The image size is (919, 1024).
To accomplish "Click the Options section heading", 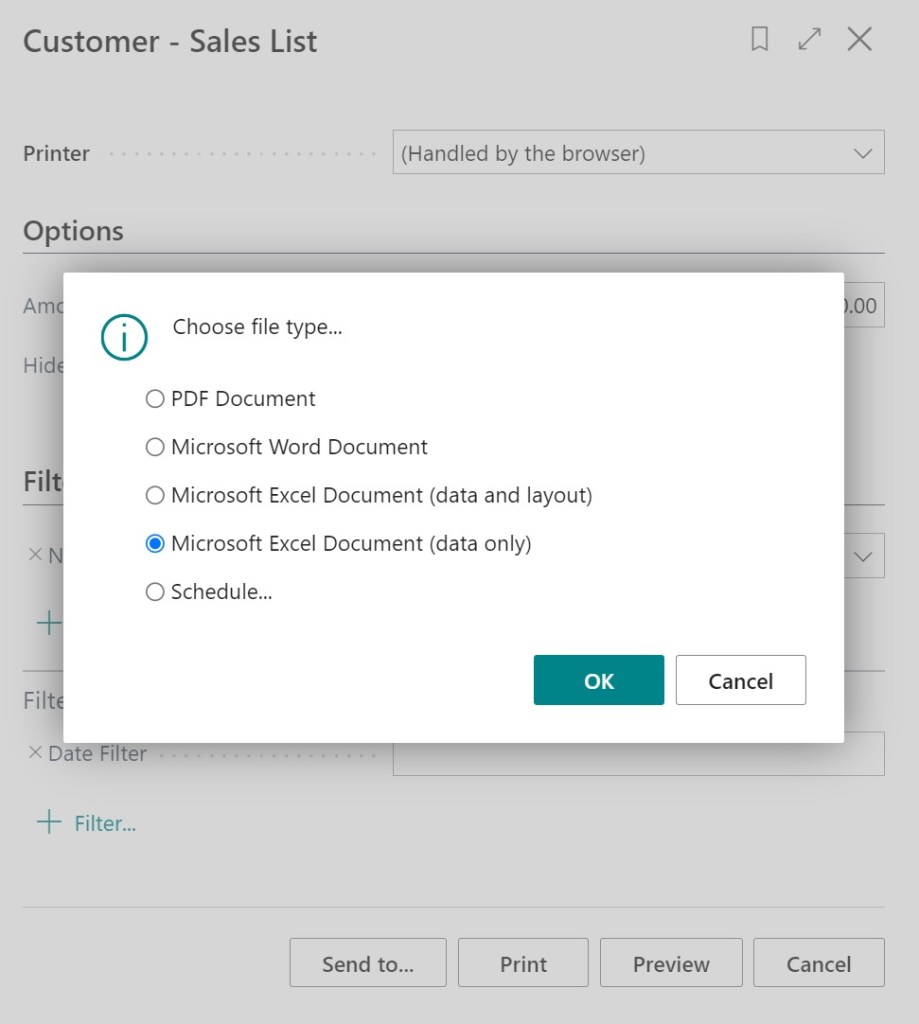I will pyautogui.click(x=73, y=231).
